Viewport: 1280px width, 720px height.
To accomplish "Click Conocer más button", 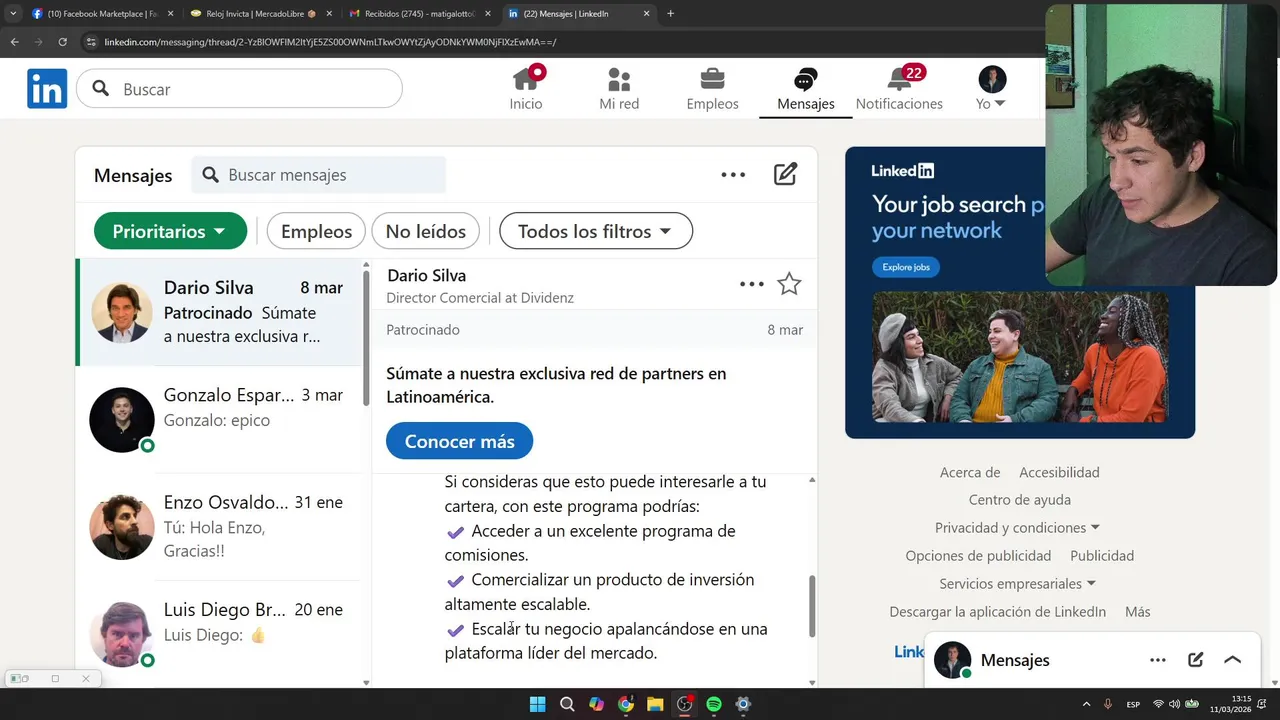I will [459, 441].
